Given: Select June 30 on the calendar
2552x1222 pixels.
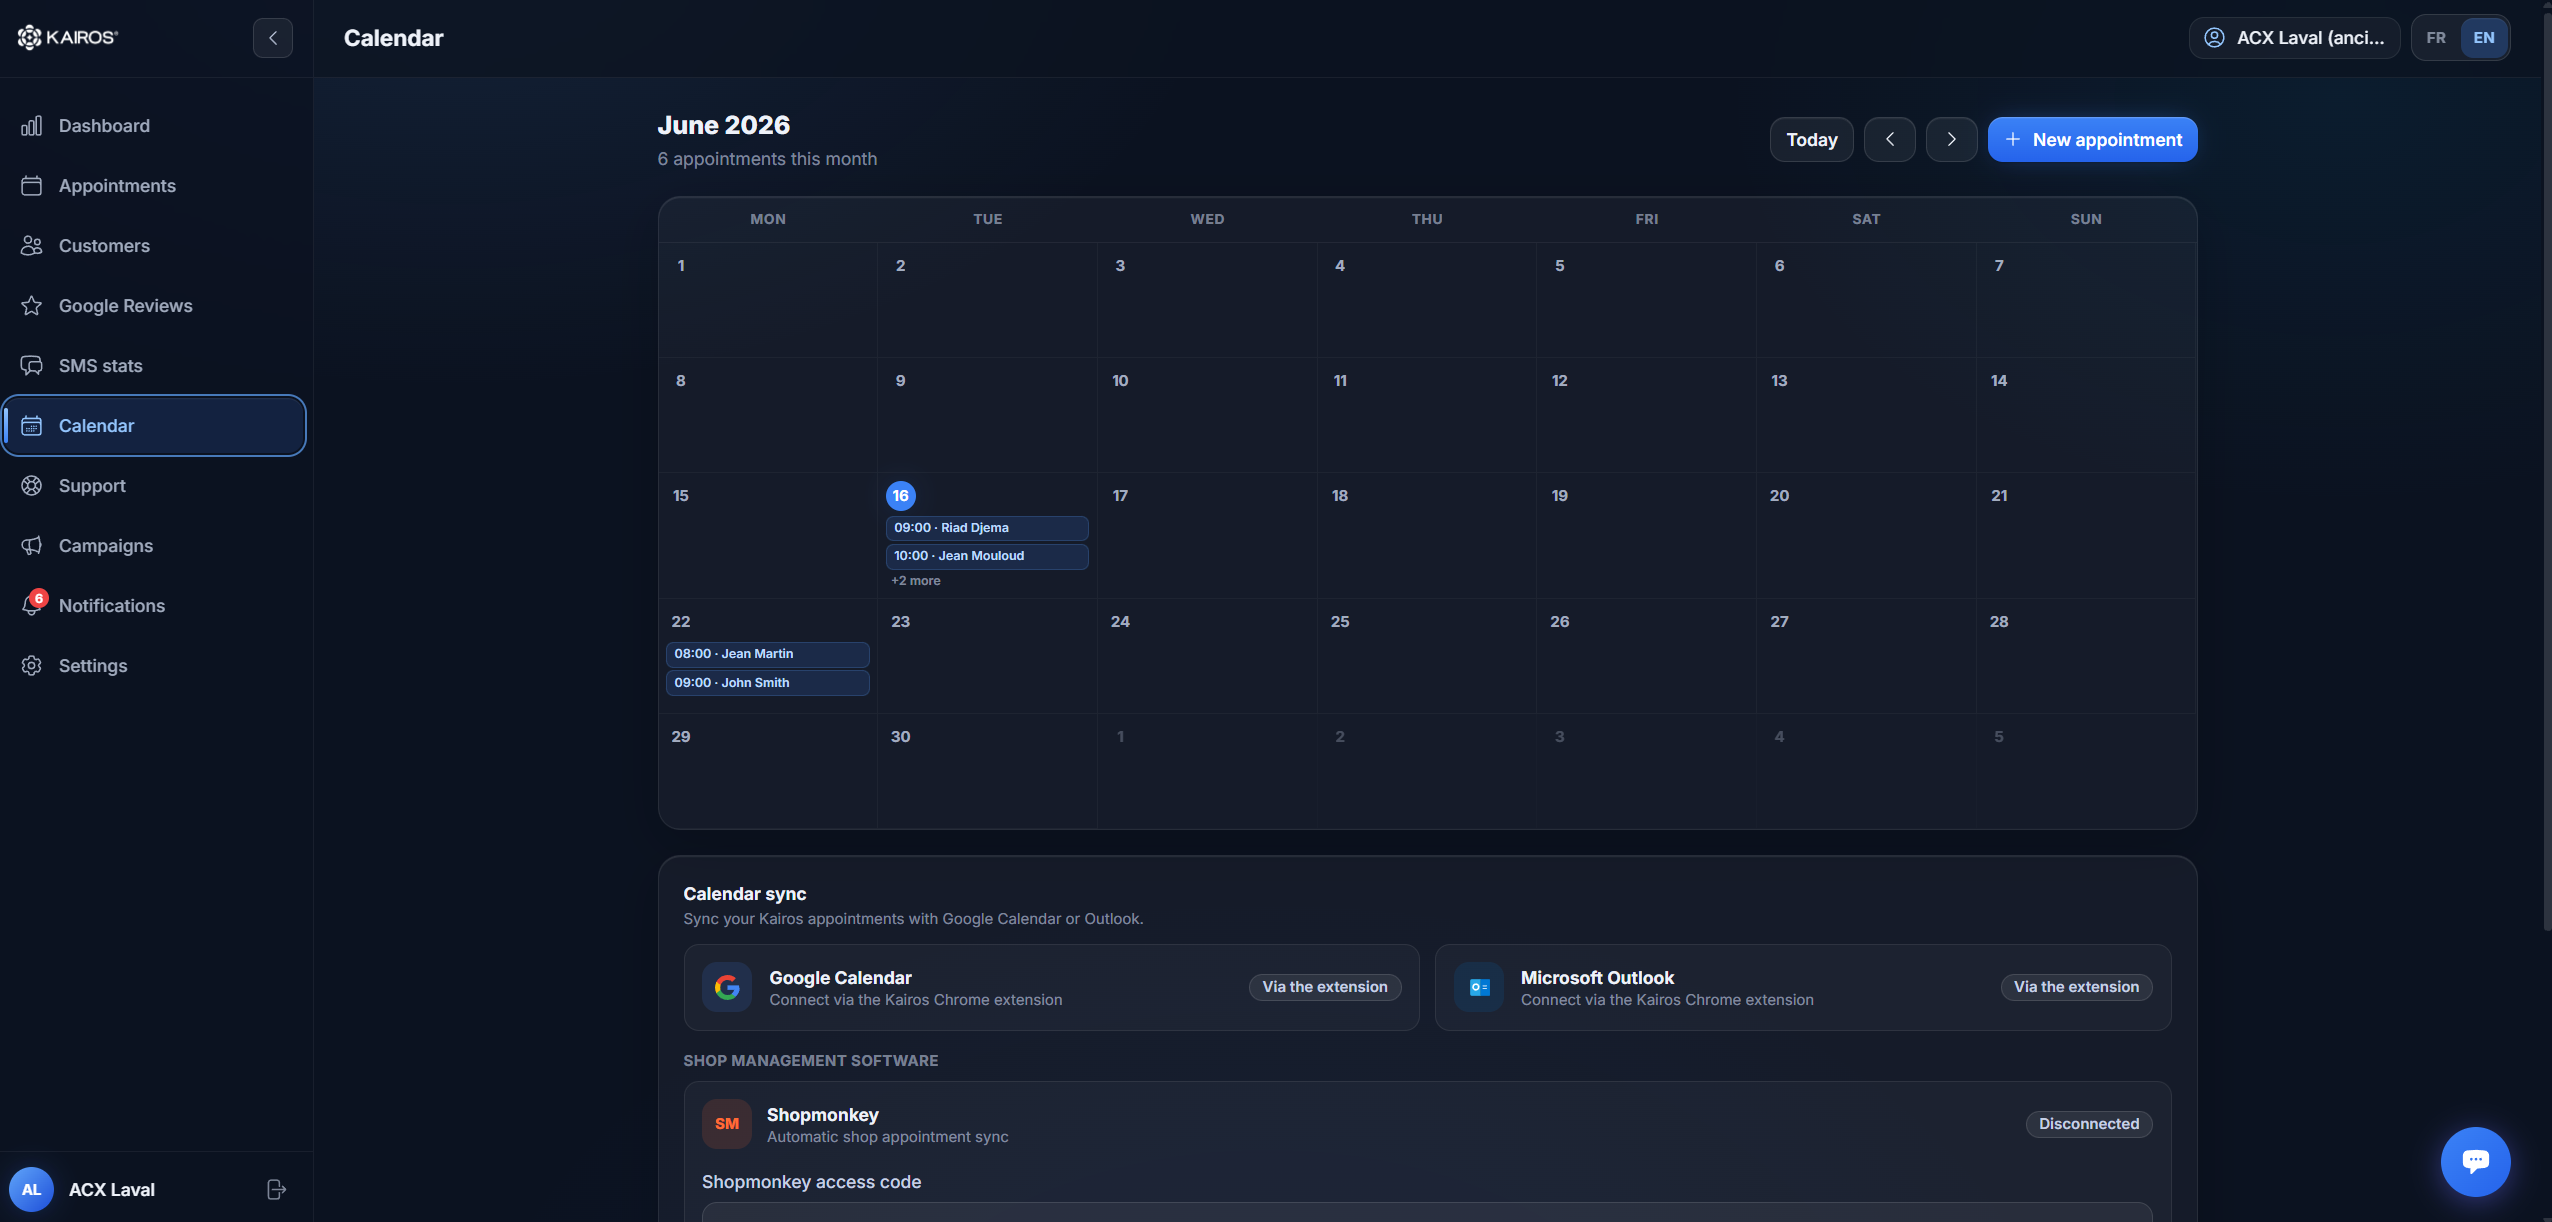Looking at the screenshot, I should (x=987, y=770).
